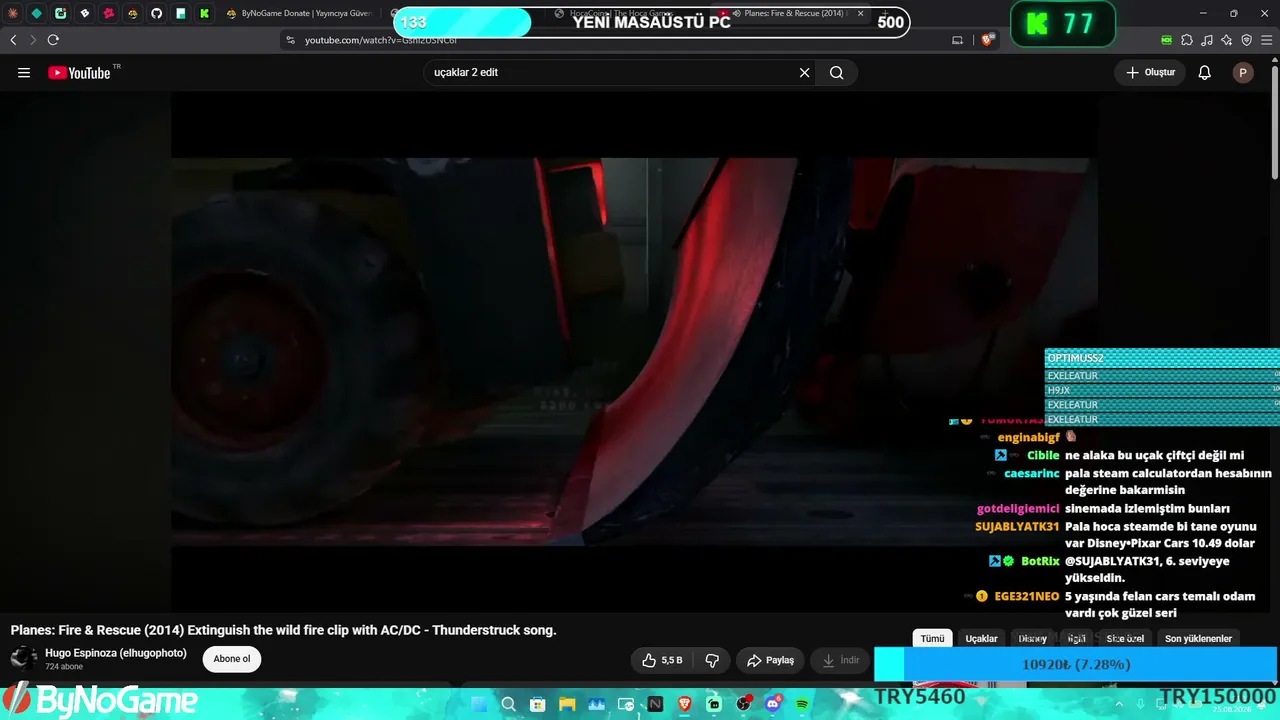Image resolution: width=1280 pixels, height=720 pixels.
Task: Click the İndir download button
Action: coord(840,660)
